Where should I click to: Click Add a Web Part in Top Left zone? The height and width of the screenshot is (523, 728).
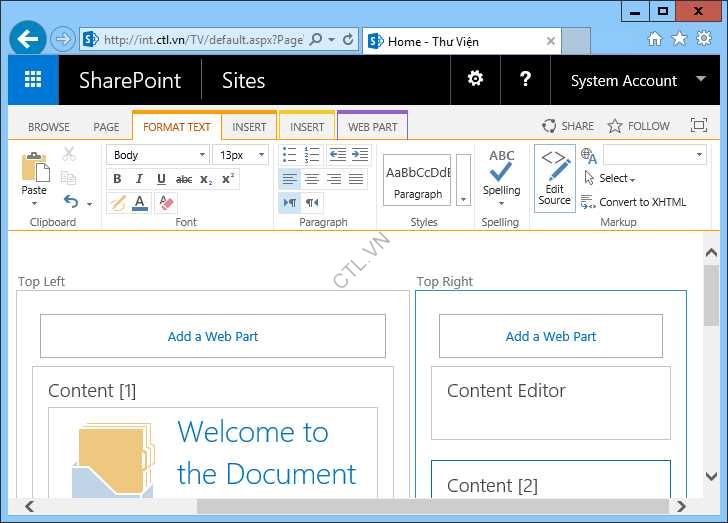point(212,336)
